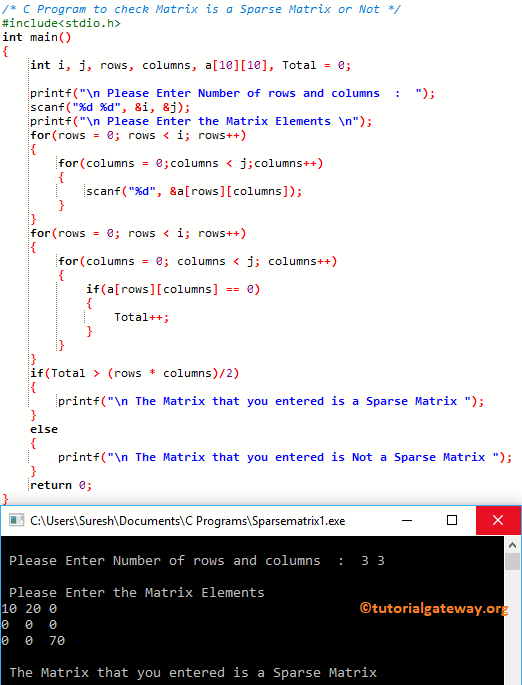
Task: Click the console vertical scrollbar thumb
Action: 512,561
